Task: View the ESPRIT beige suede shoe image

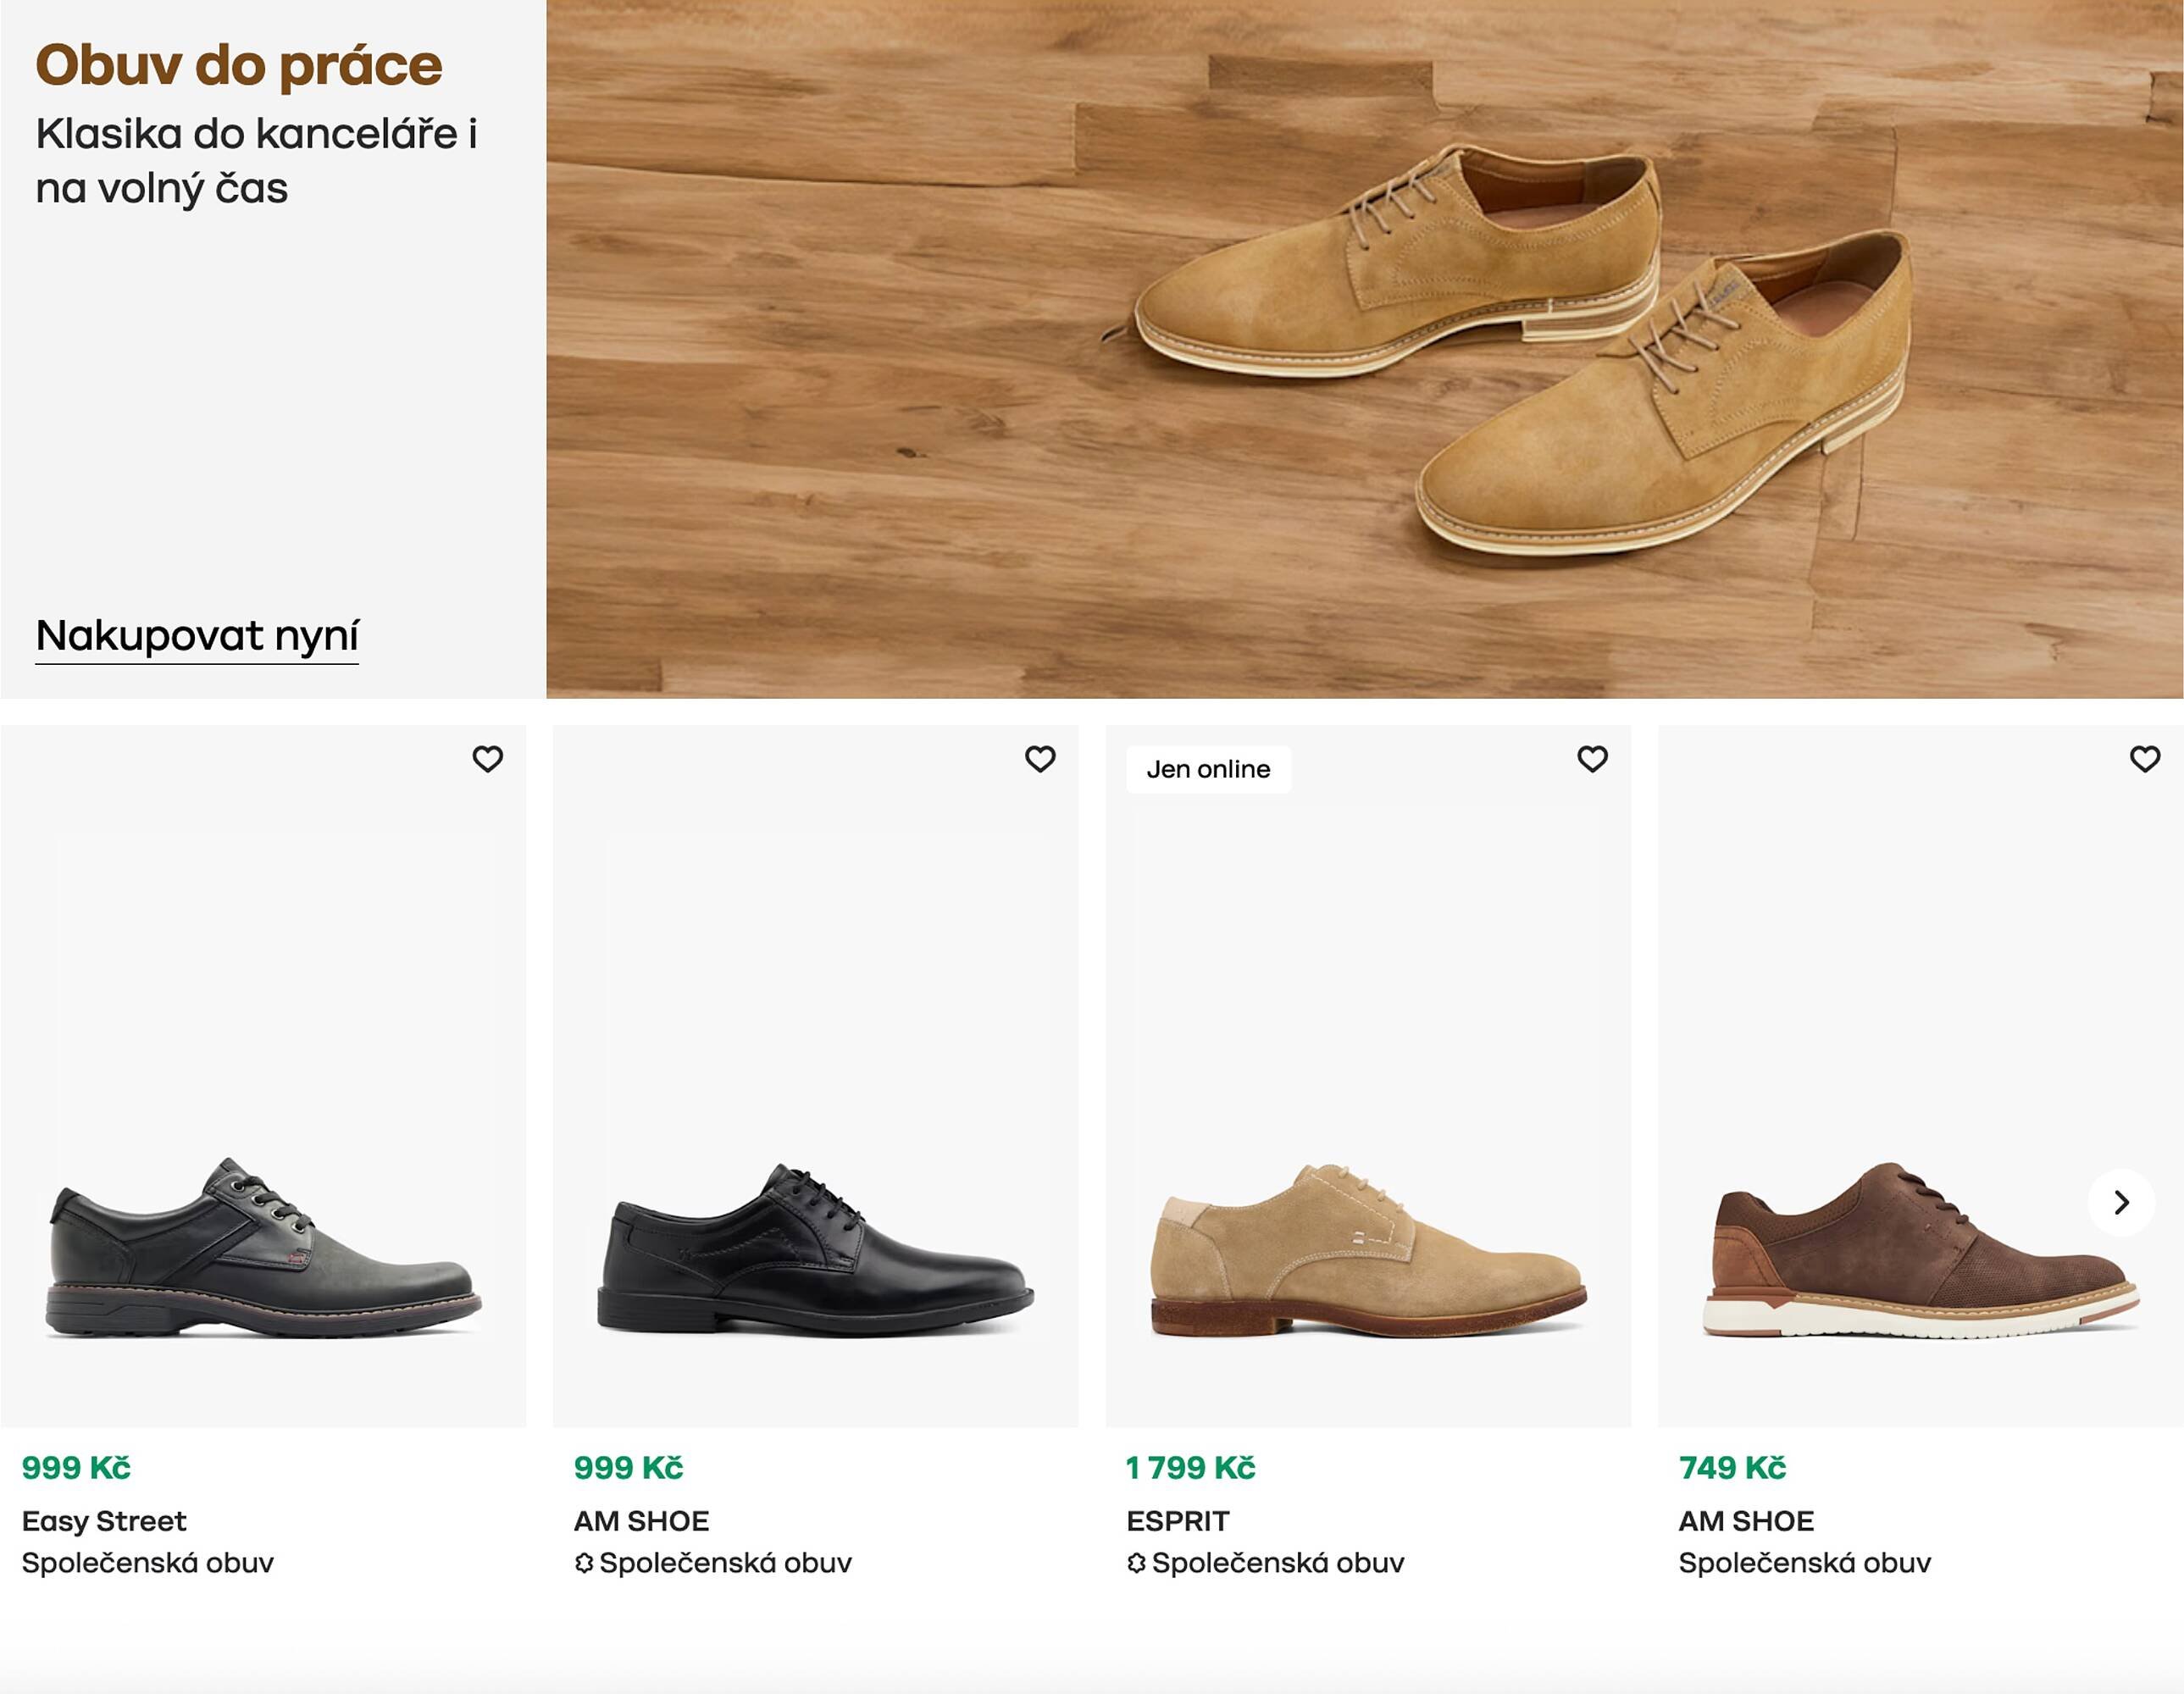Action: coord(1367,1250)
